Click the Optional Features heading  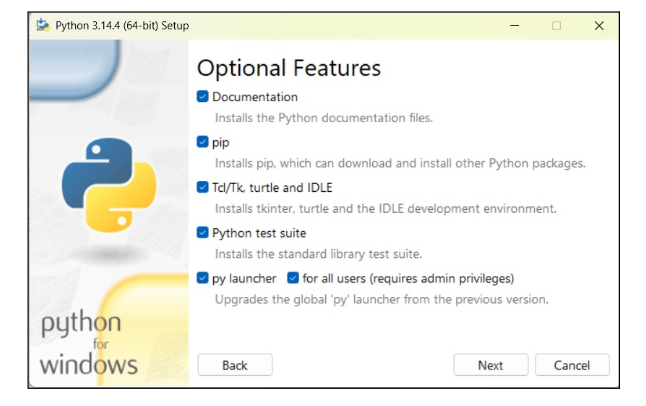click(x=289, y=68)
